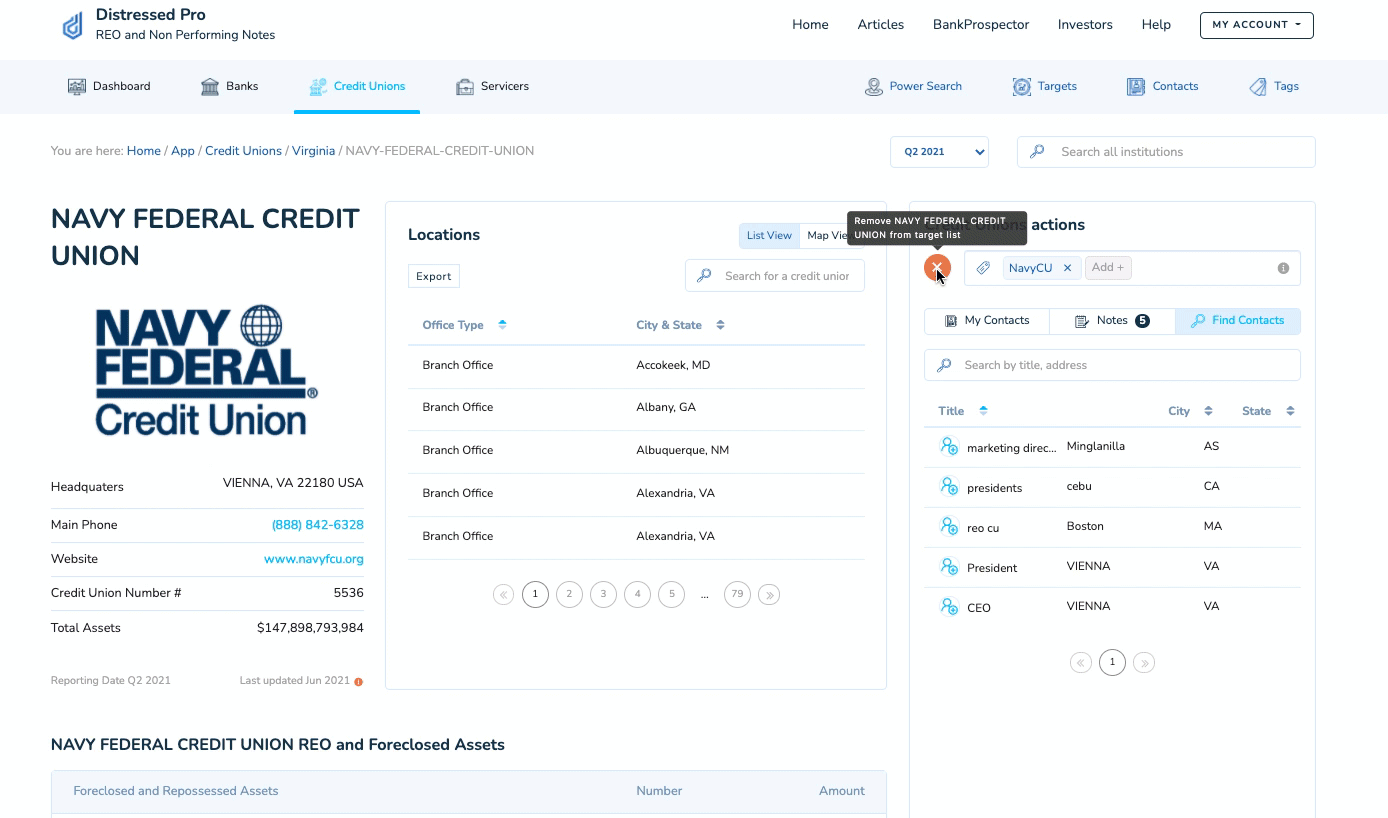The height and width of the screenshot is (818, 1388).
Task: Click the Navy Federal Credit Union logo
Action: (x=207, y=370)
